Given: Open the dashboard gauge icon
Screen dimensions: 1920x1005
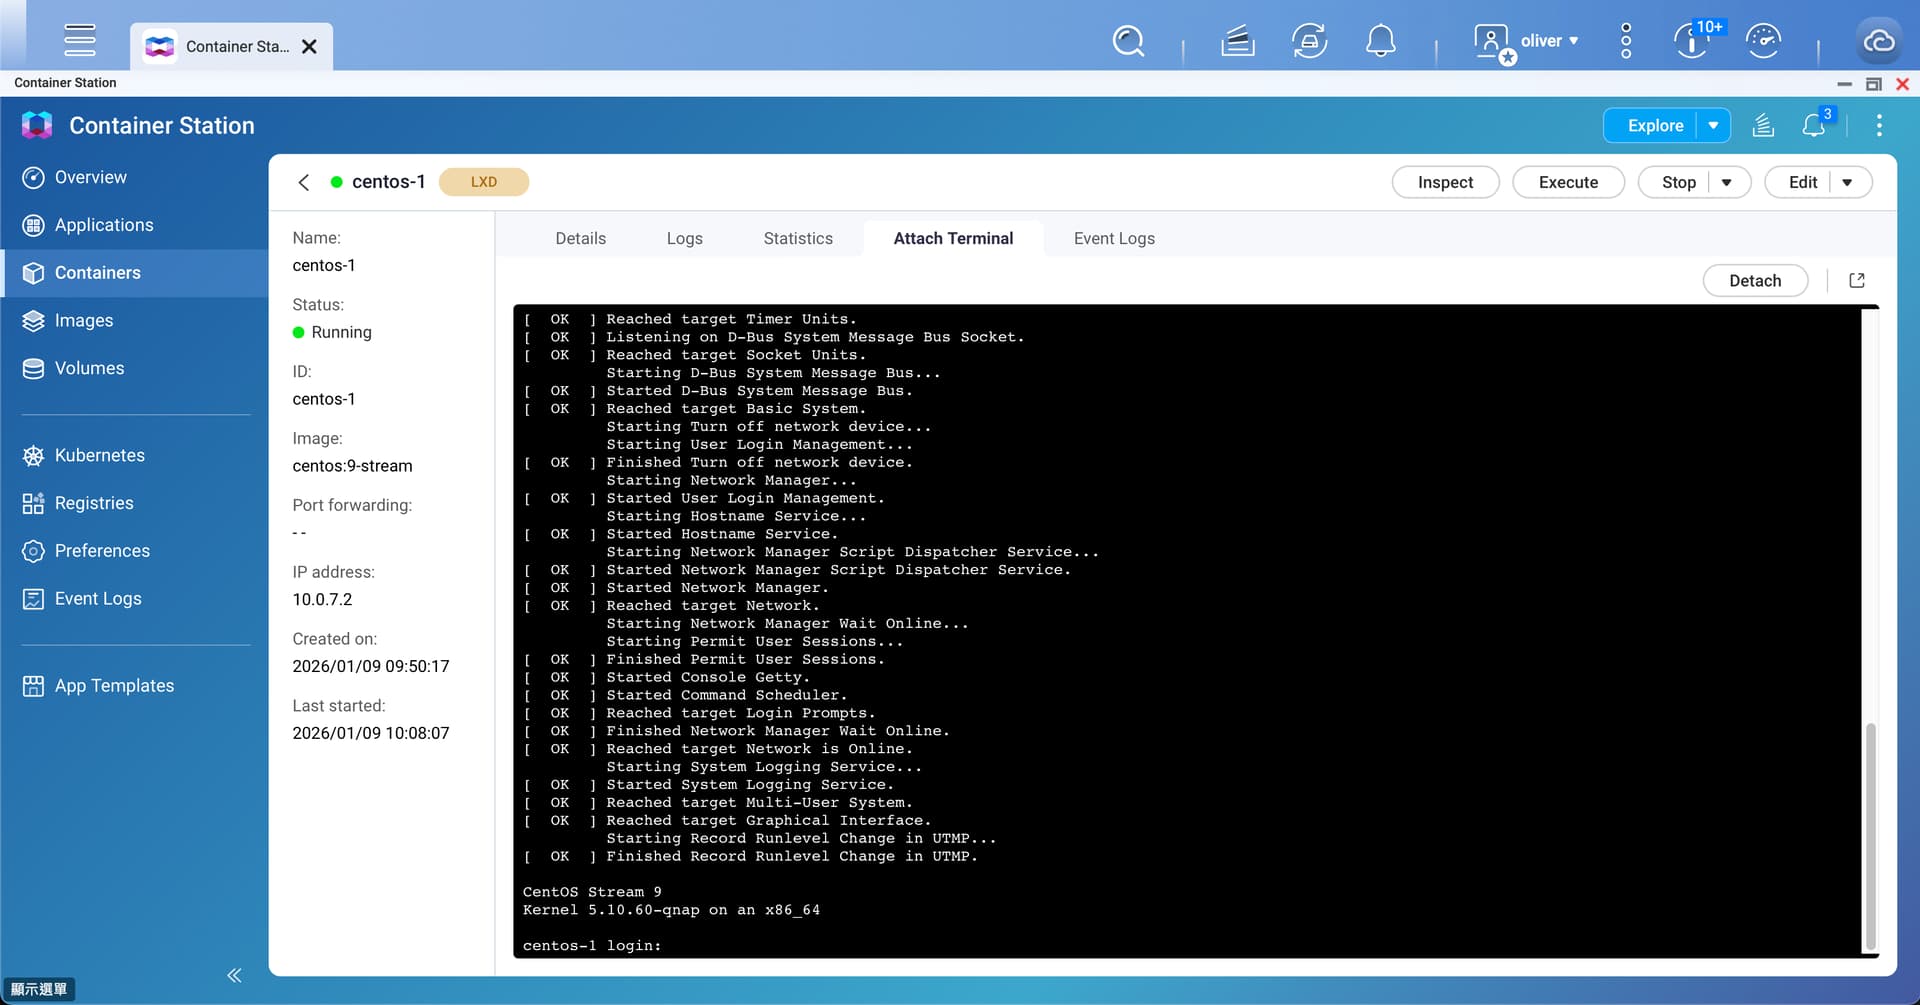Looking at the screenshot, I should tap(1763, 42).
